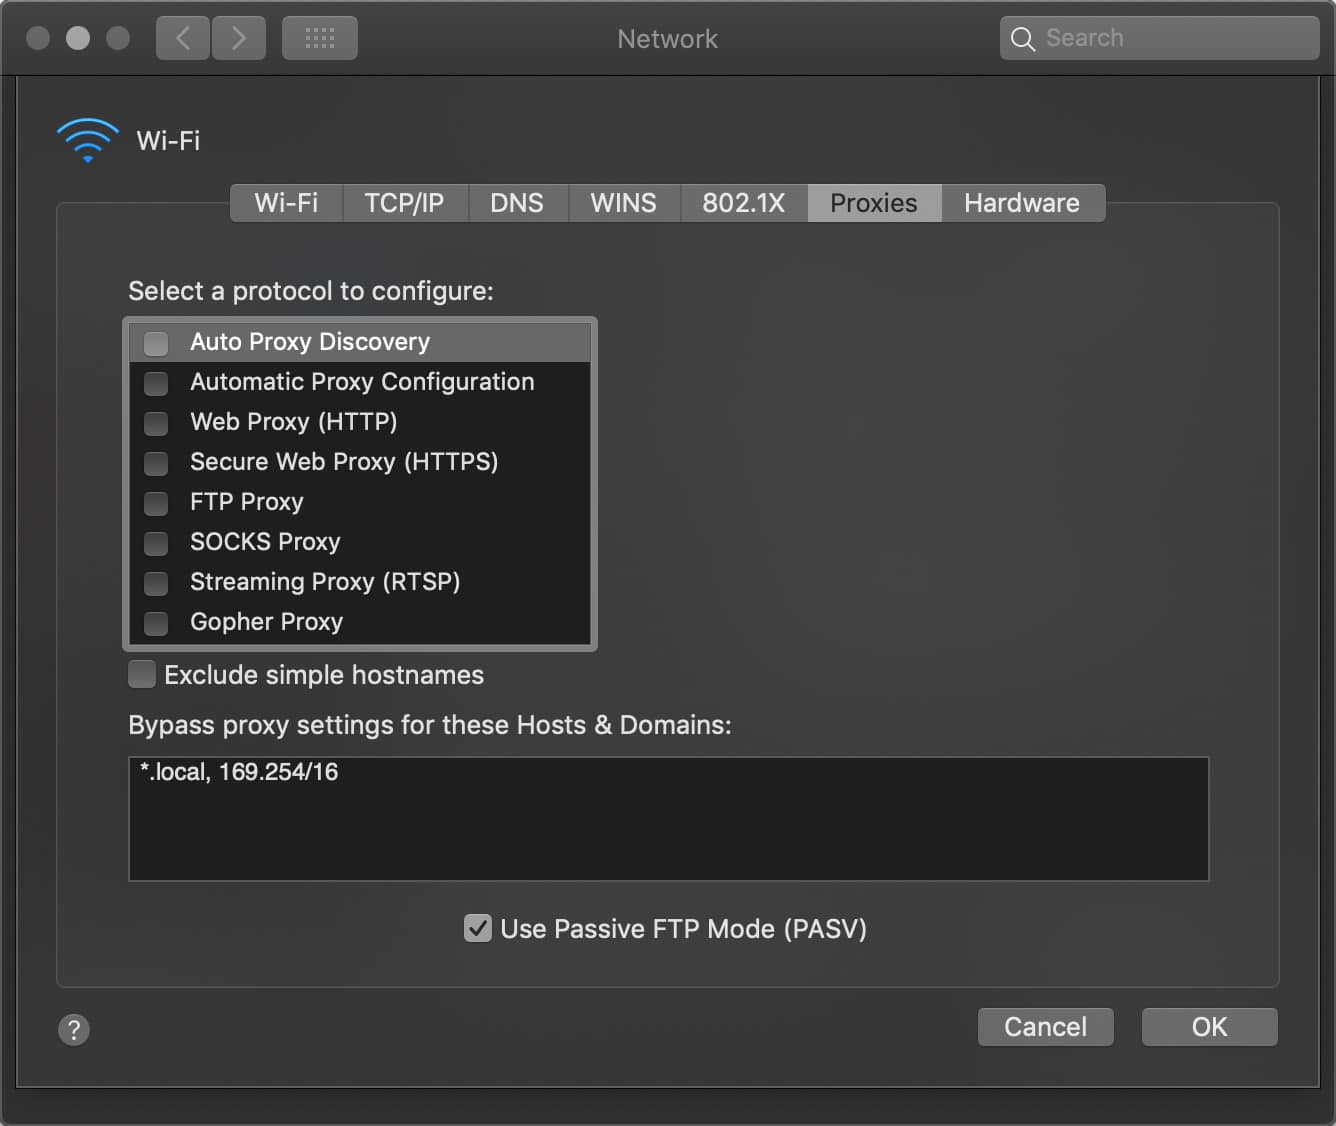Open help via the question mark icon
This screenshot has width=1336, height=1126.
(x=73, y=1028)
